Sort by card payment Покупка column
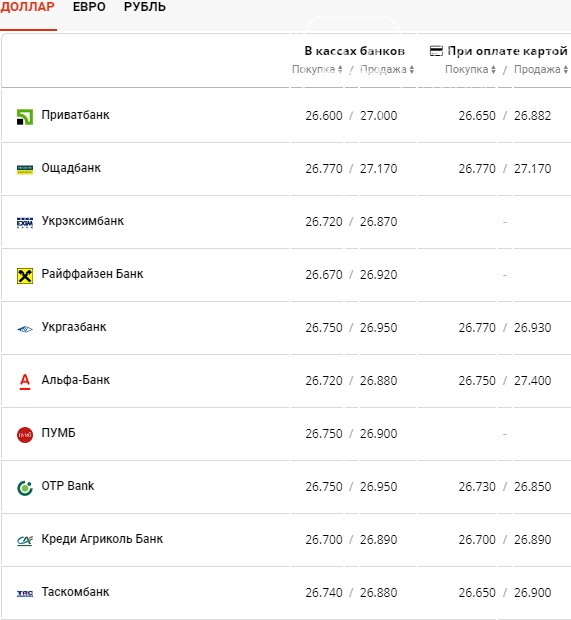The height and width of the screenshot is (620, 571). [x=470, y=70]
